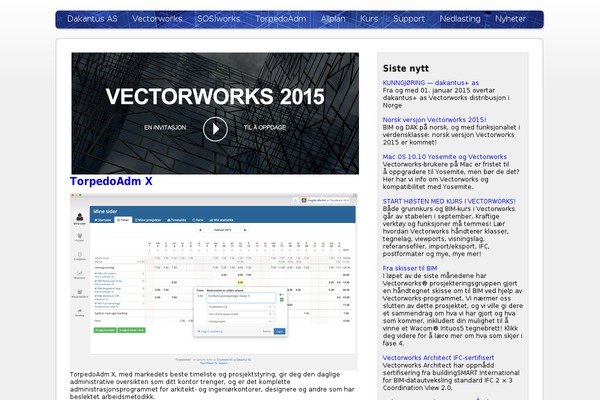Open the Dakantus AS menu item

pos(92,19)
